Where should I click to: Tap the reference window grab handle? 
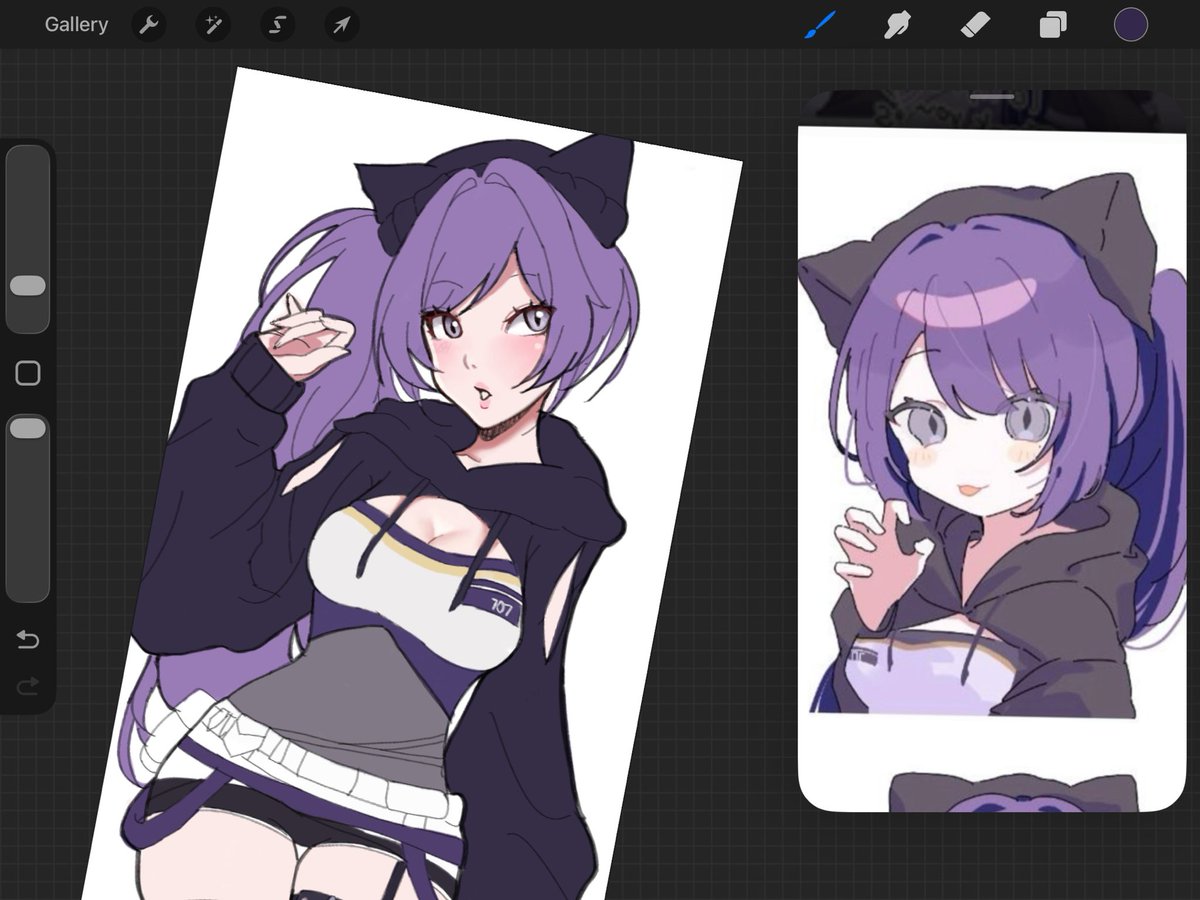[x=992, y=97]
